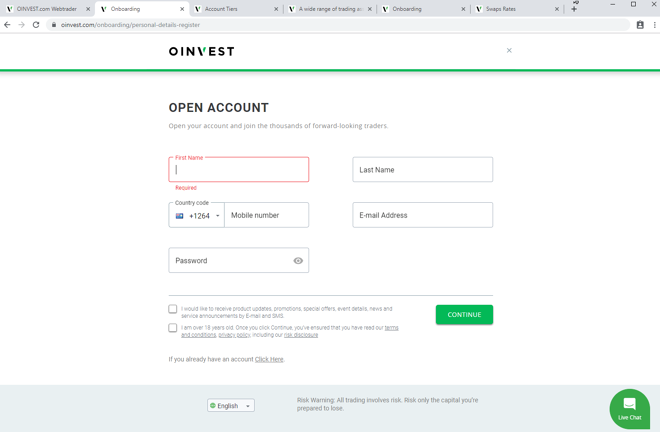Click the OINVEST logo
The width and height of the screenshot is (660, 432).
click(x=202, y=51)
